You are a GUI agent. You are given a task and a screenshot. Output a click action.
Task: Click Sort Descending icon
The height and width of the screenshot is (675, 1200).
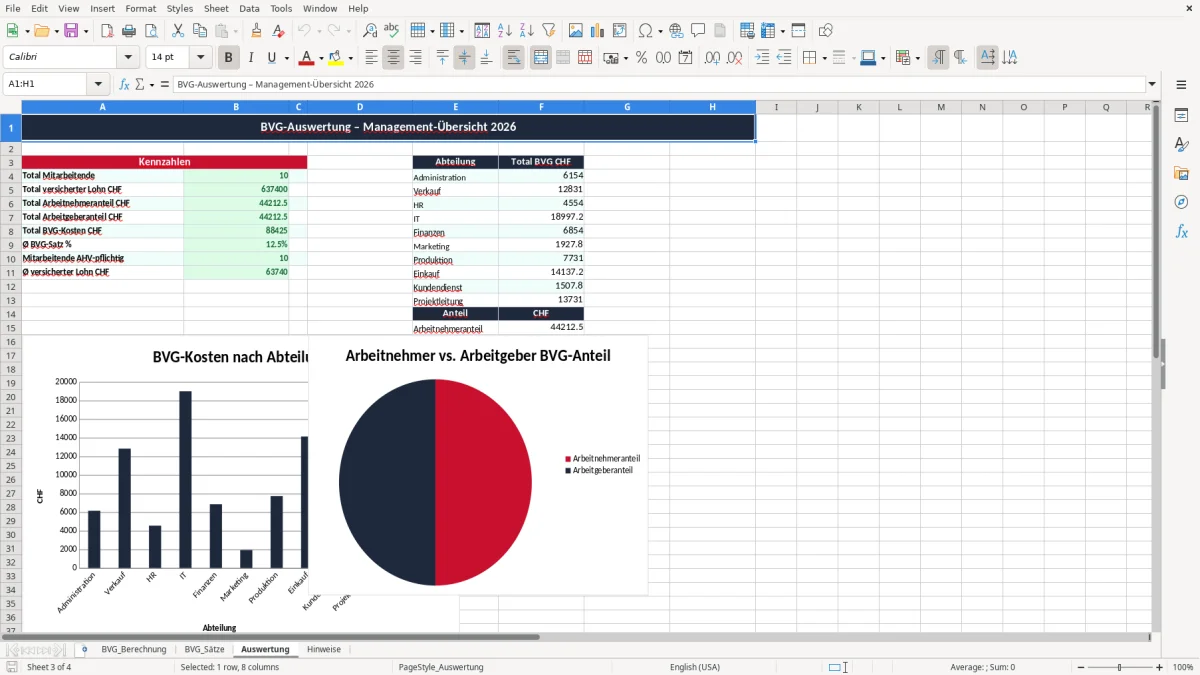[527, 31]
